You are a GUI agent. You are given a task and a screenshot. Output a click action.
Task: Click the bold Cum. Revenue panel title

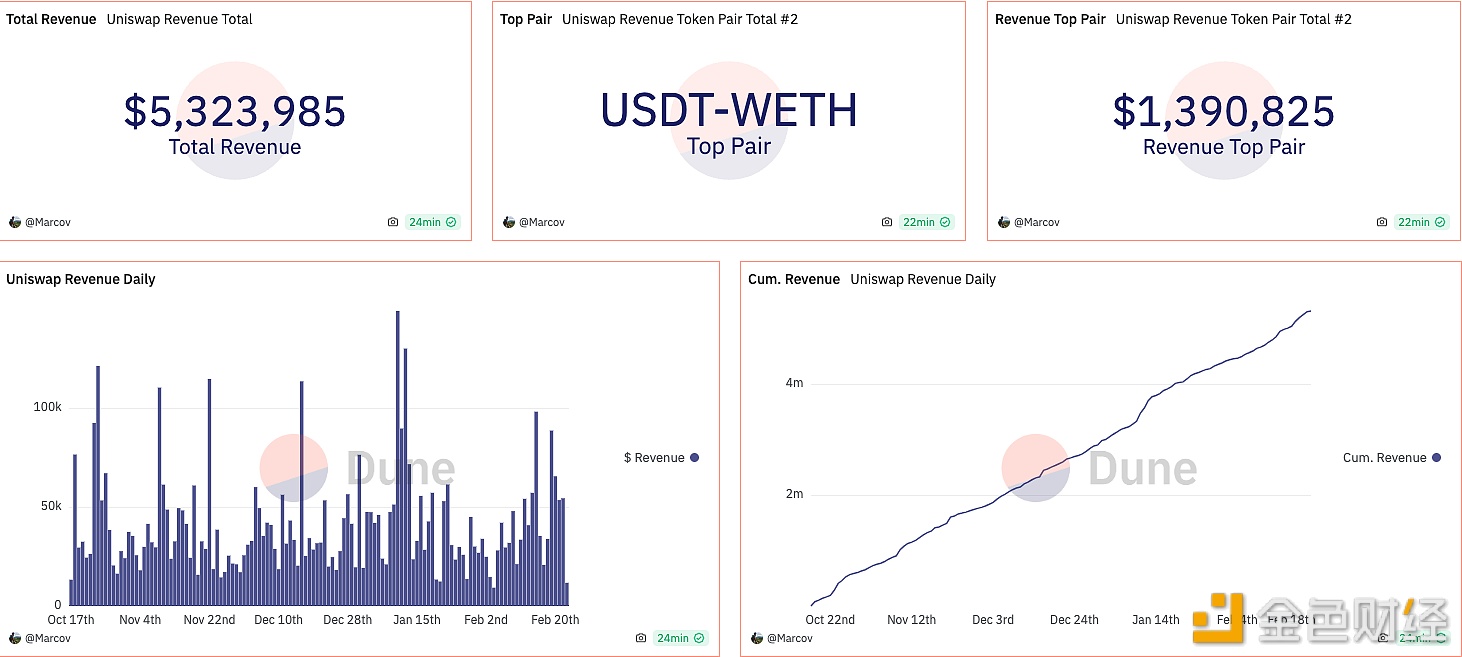point(794,279)
